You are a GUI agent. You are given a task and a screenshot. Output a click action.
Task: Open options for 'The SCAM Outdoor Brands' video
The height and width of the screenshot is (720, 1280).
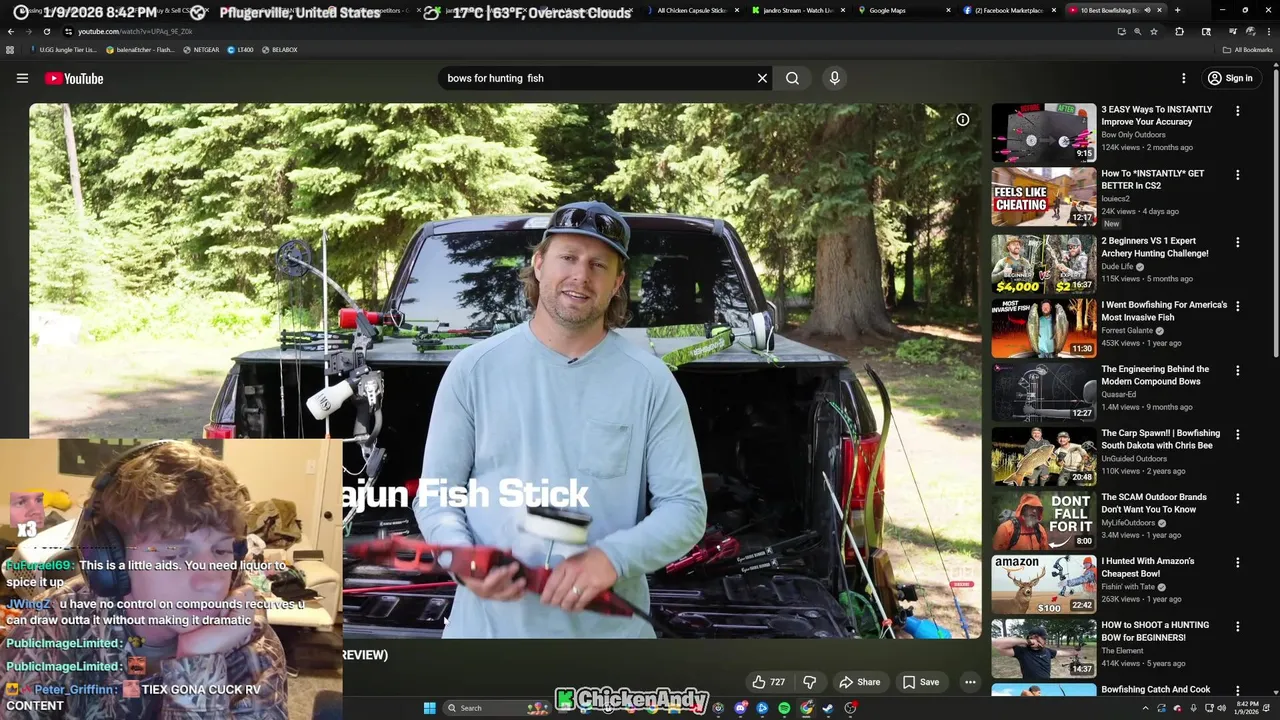1237,498
